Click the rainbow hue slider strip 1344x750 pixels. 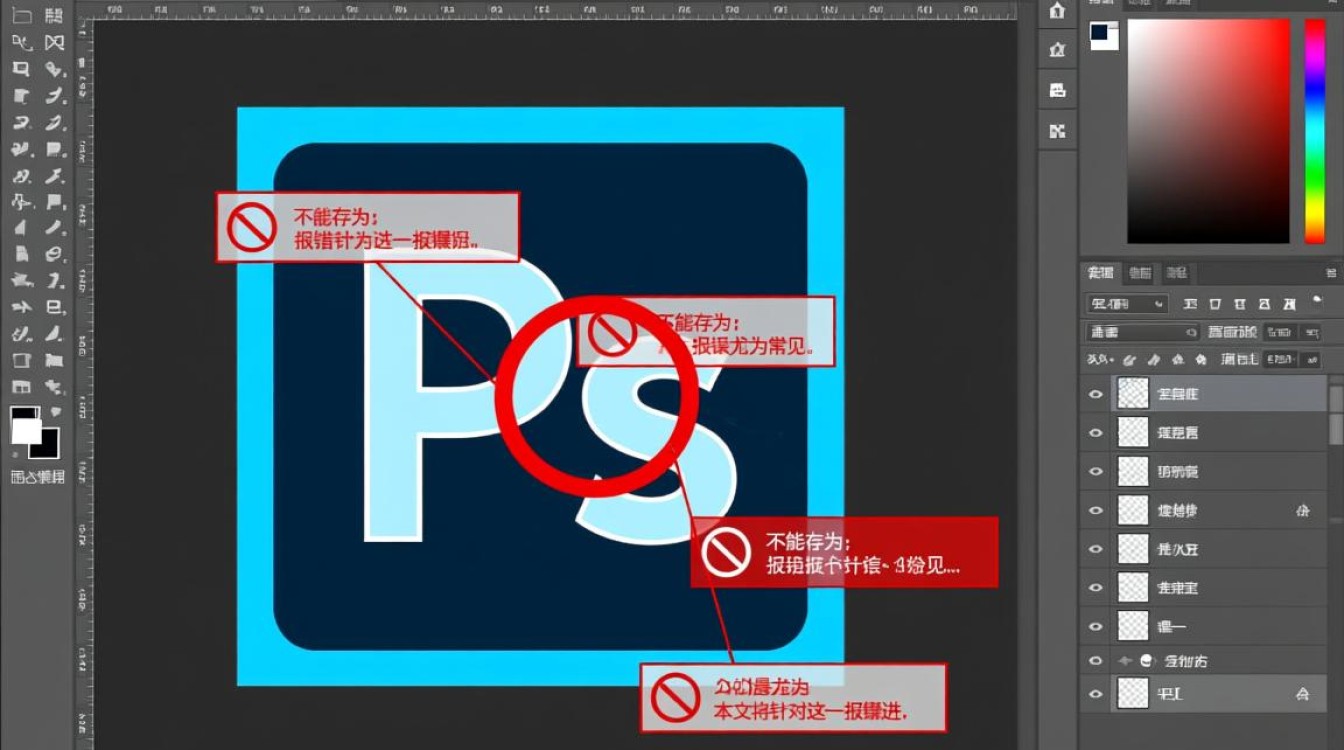pos(1314,131)
